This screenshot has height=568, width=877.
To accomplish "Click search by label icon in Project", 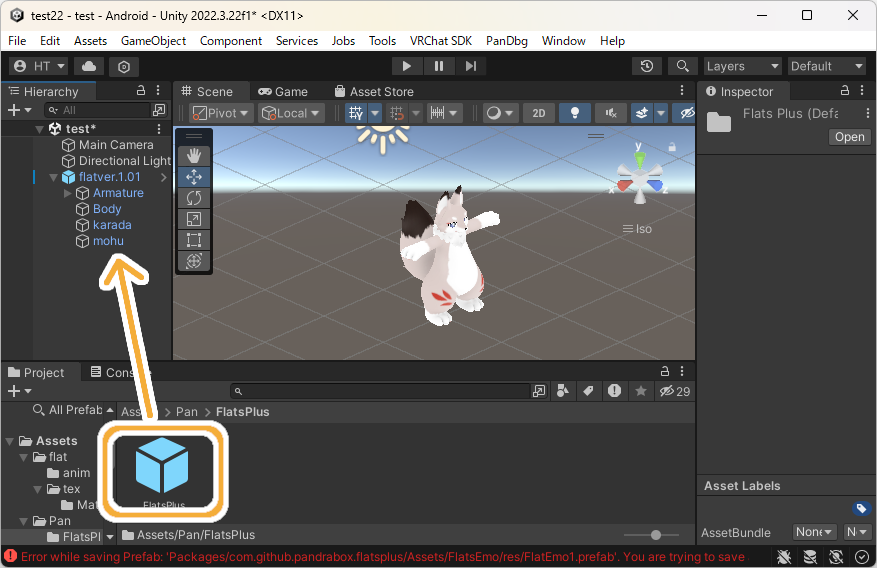I will click(x=588, y=391).
